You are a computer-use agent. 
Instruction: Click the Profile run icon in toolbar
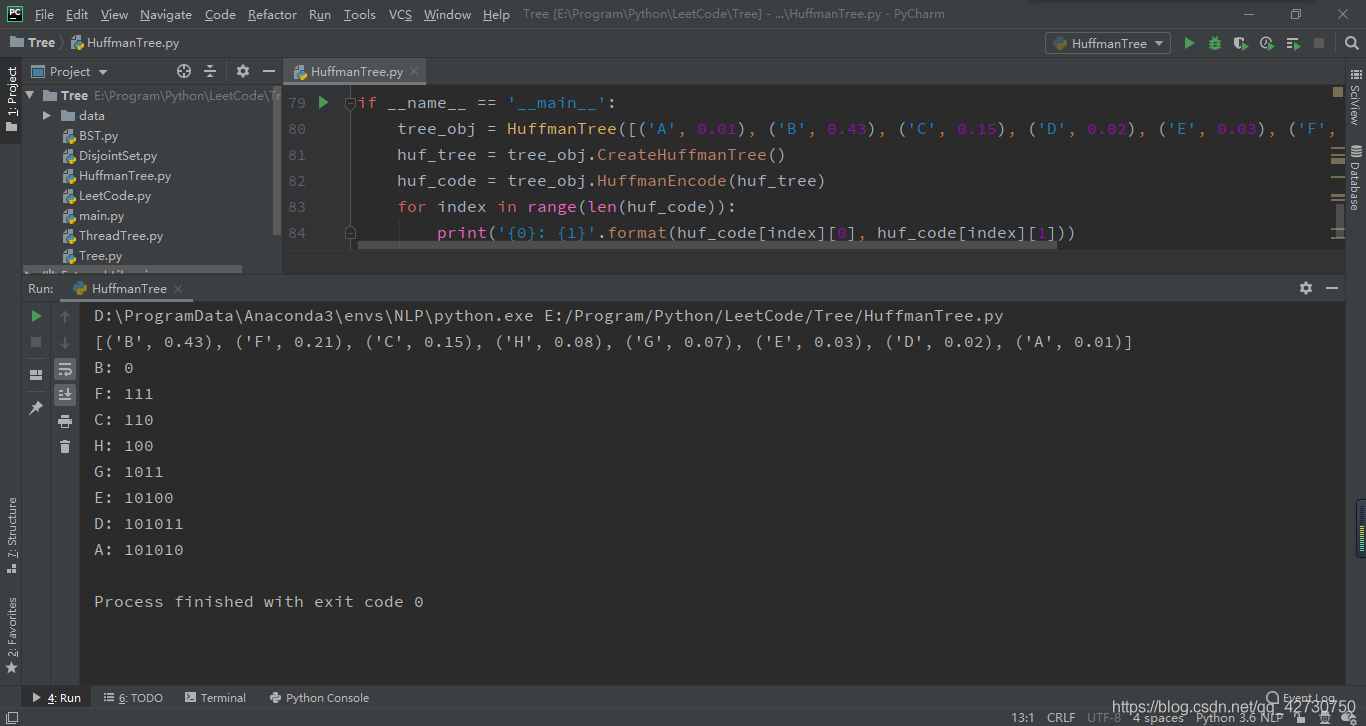coord(1267,43)
